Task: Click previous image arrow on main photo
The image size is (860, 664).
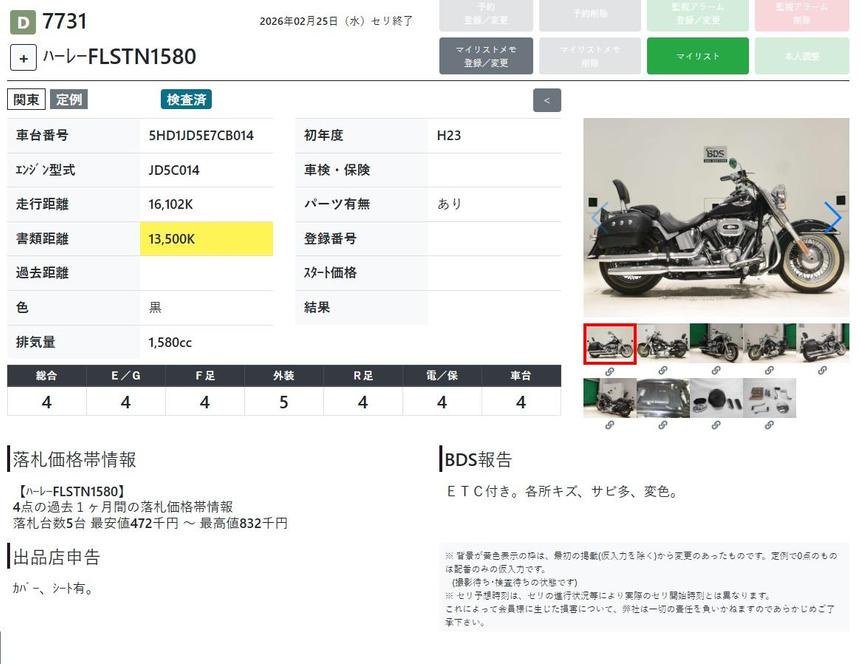Action: click(x=599, y=217)
